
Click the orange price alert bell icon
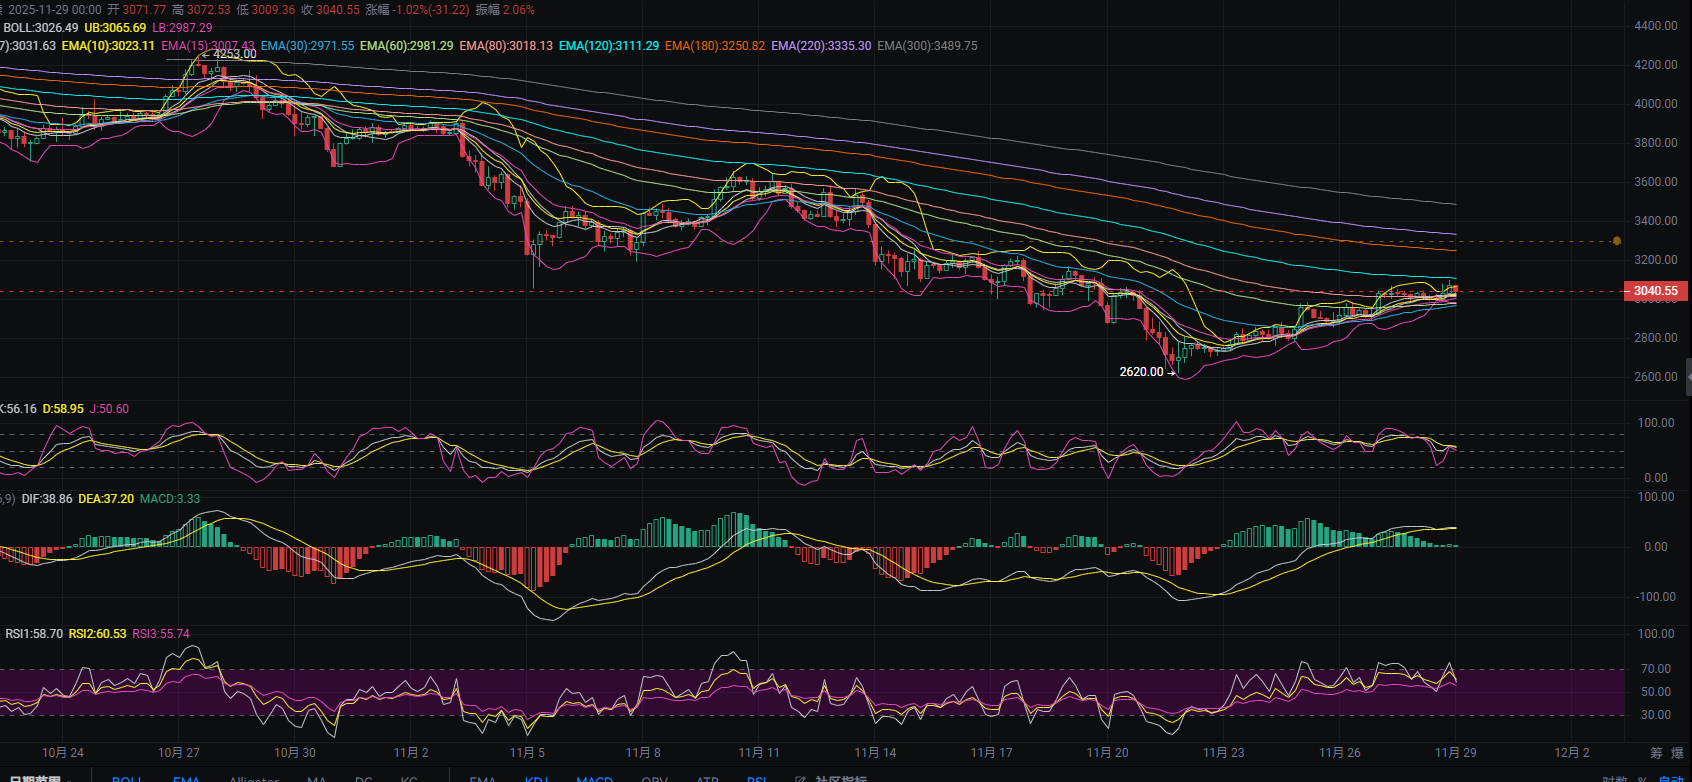tap(1616, 241)
